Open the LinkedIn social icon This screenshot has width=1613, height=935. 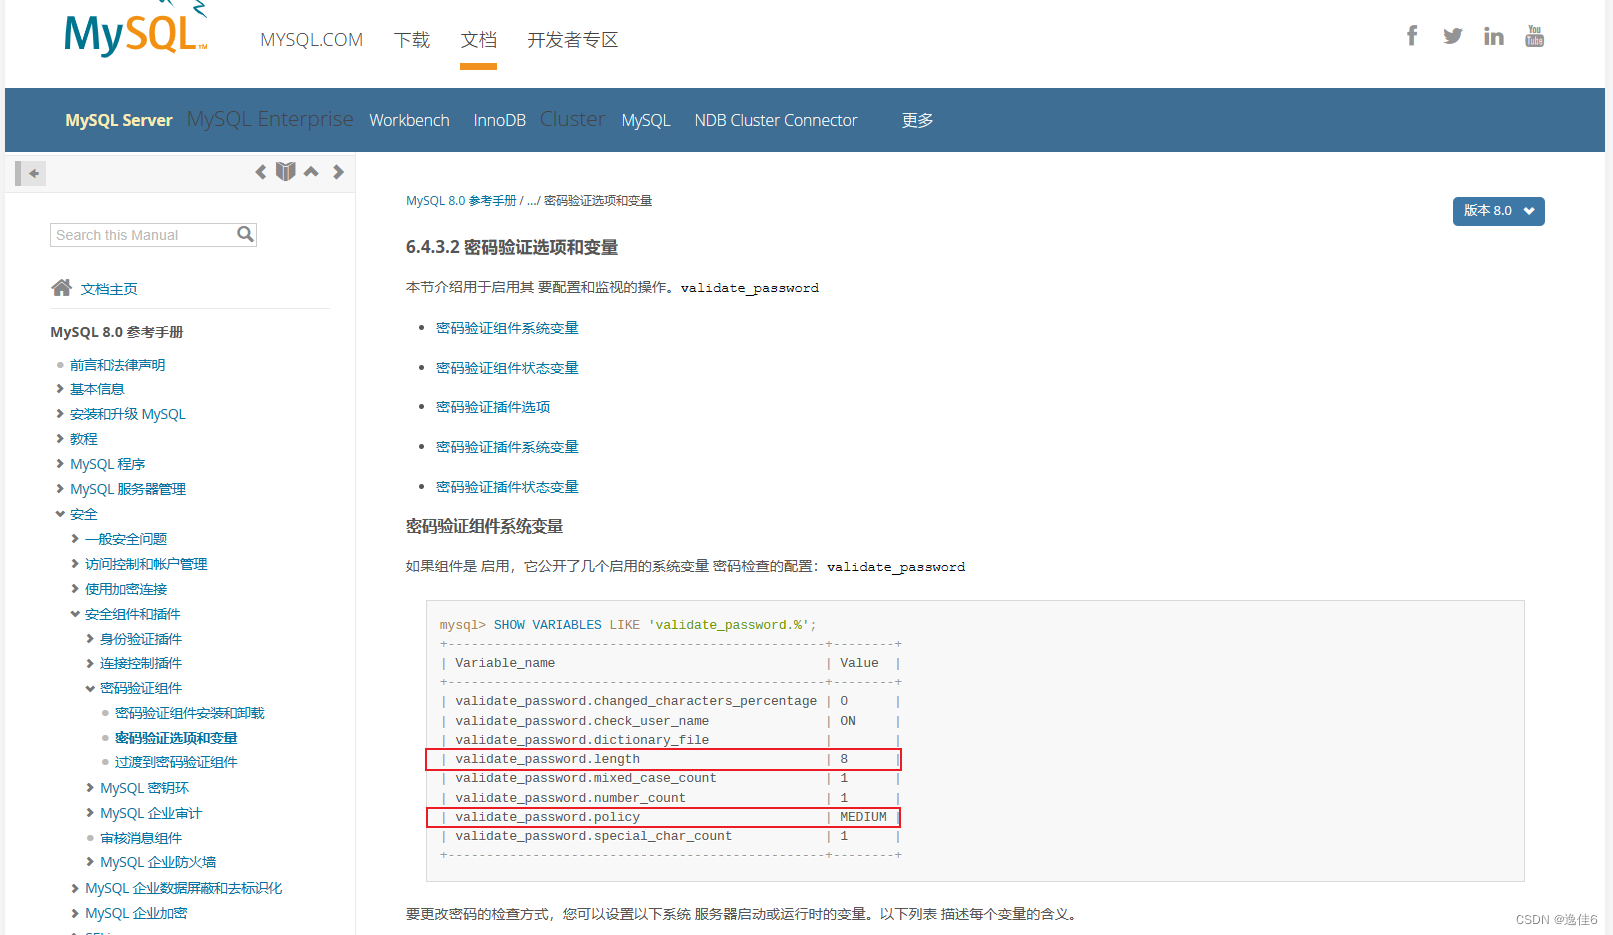(x=1494, y=37)
